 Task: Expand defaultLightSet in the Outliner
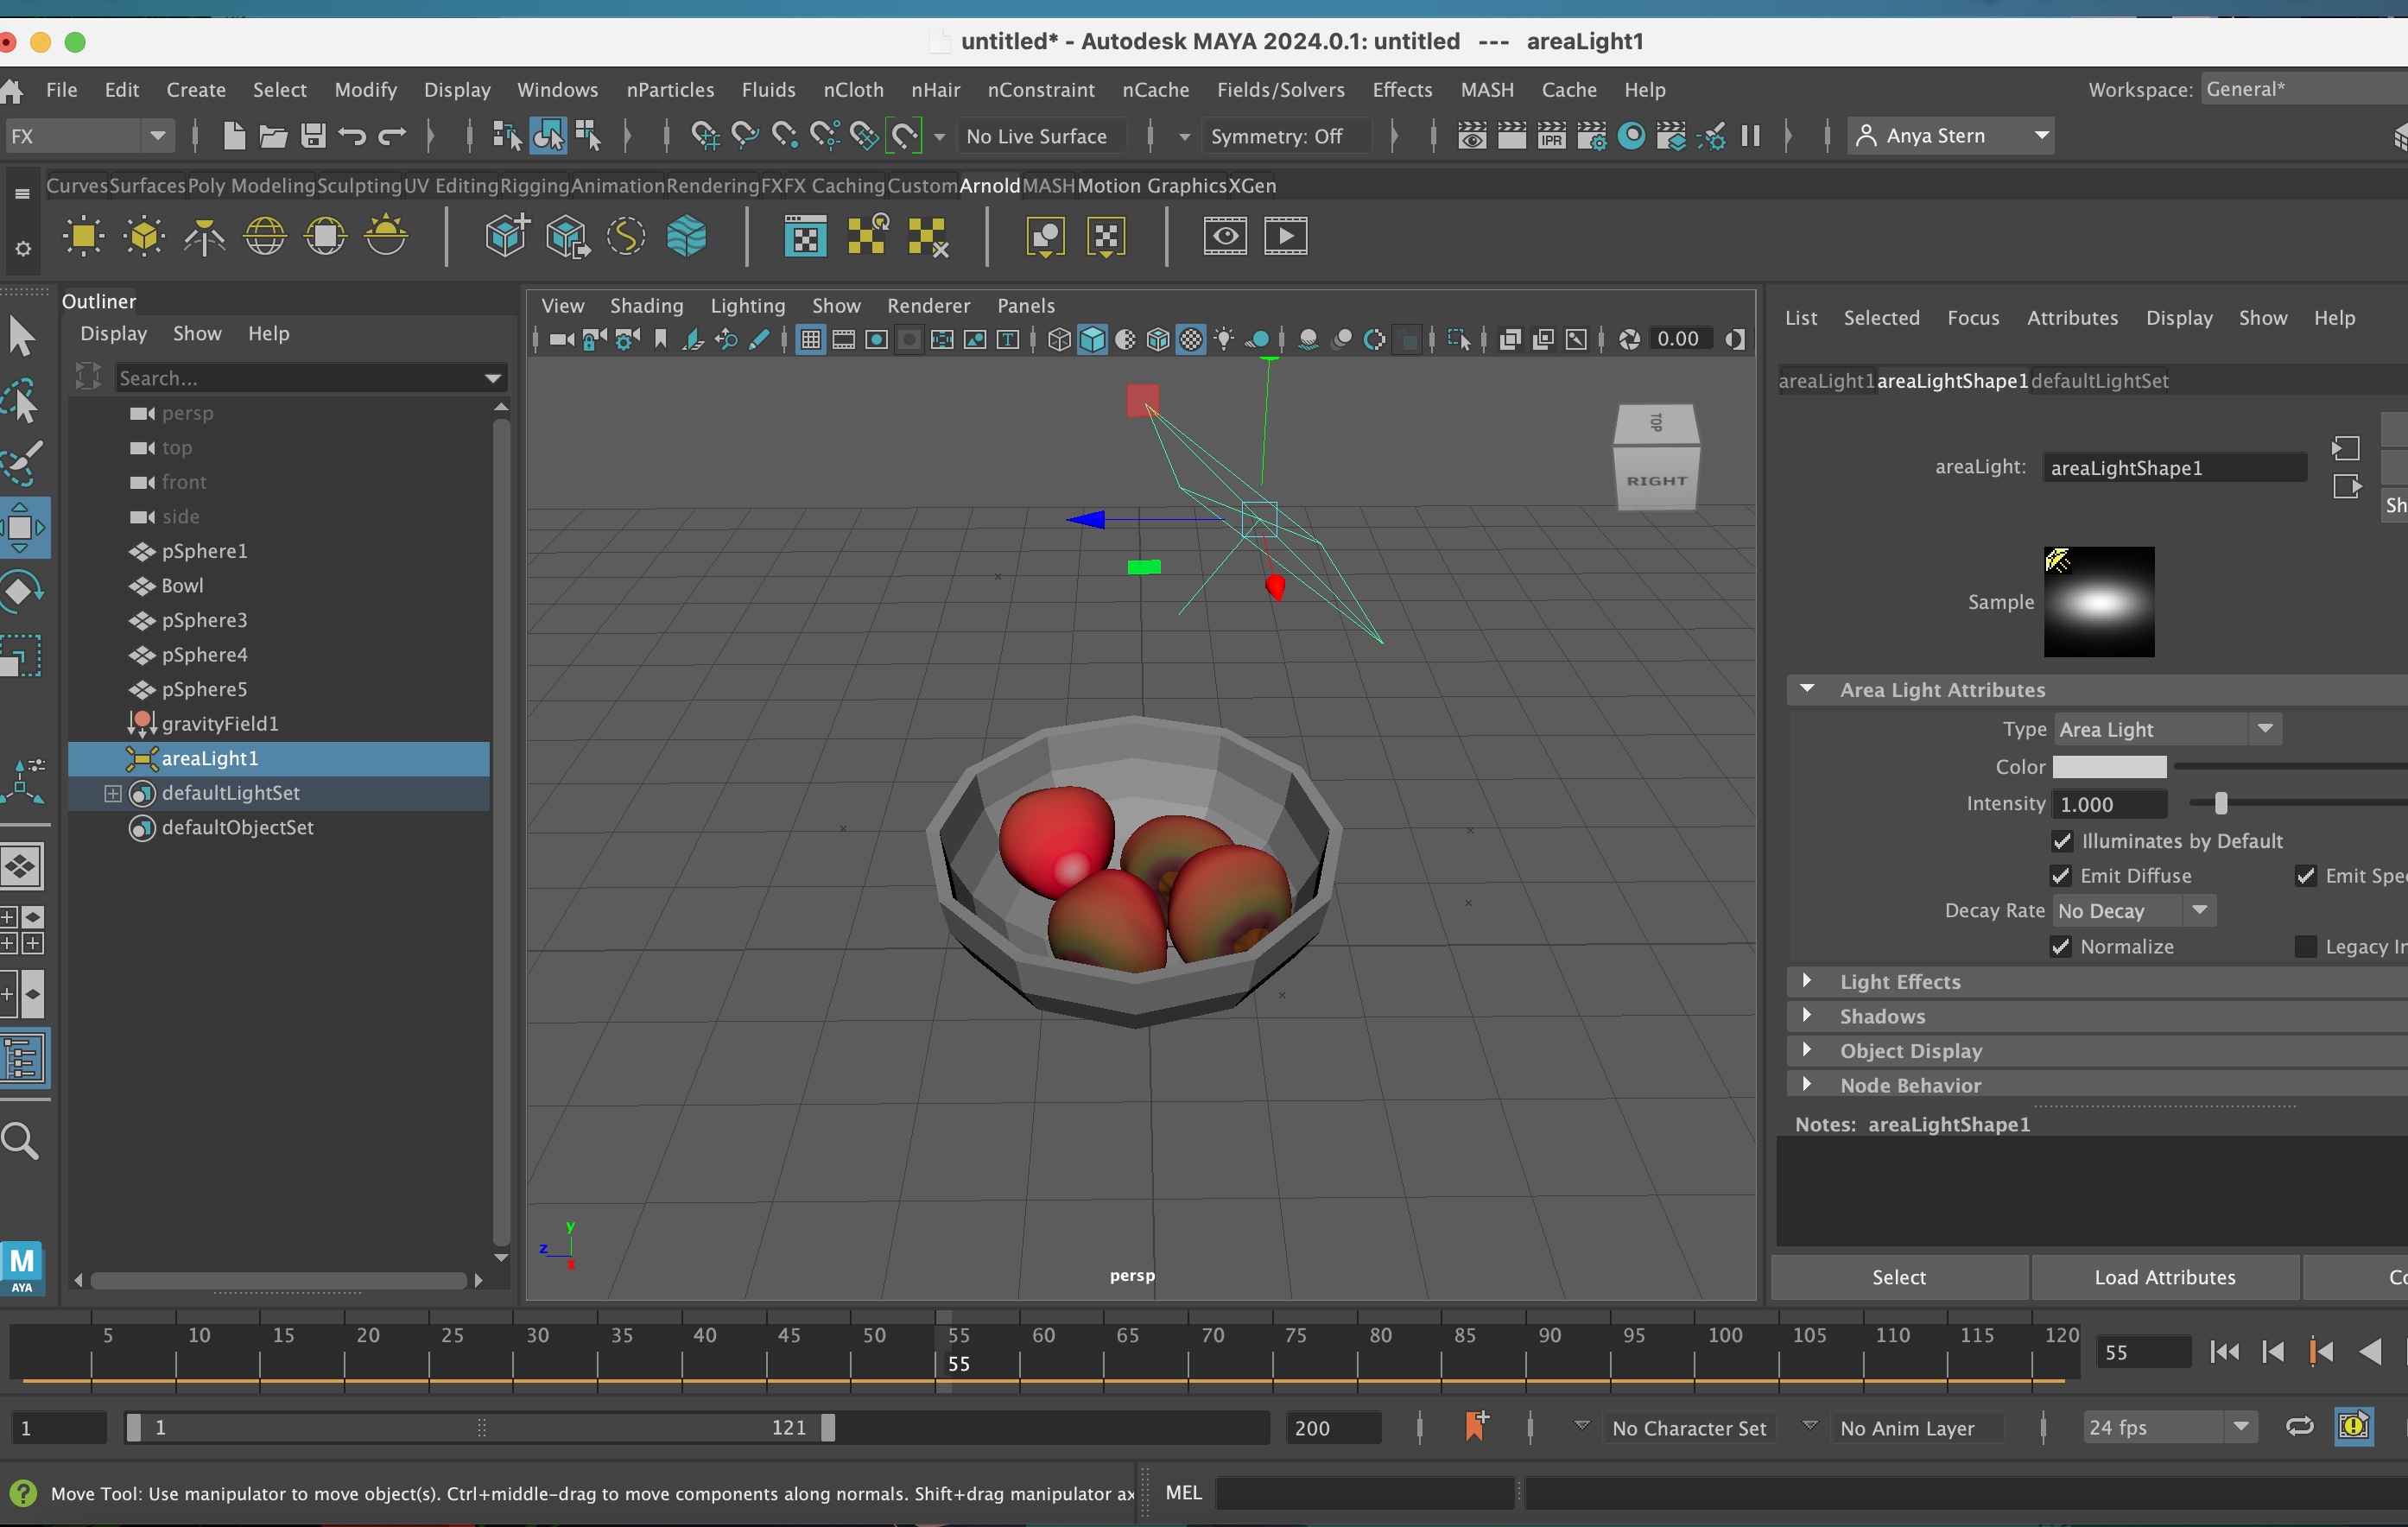(113, 793)
